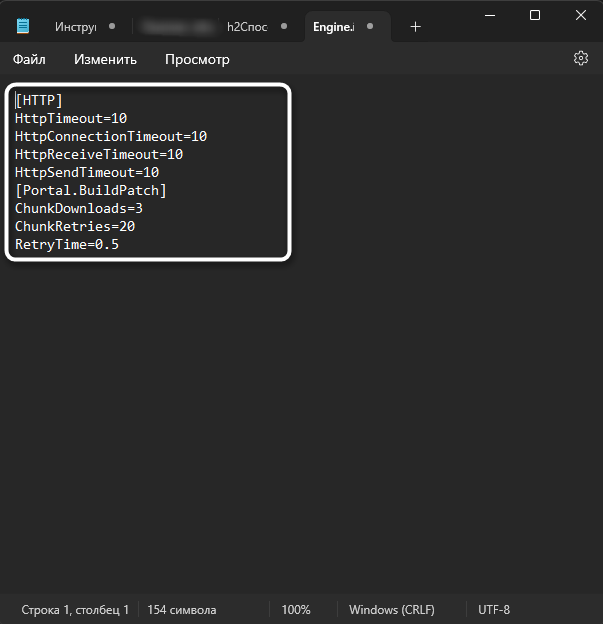Screen dimensions: 603x624
Task: Minimize the Notepad window
Action: (x=490, y=15)
